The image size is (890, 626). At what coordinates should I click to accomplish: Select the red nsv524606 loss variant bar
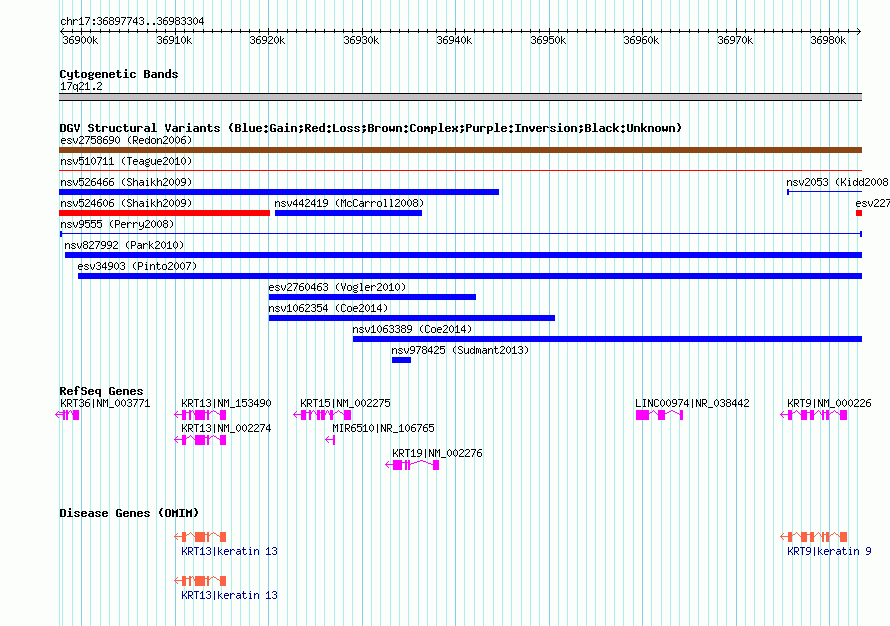click(165, 213)
